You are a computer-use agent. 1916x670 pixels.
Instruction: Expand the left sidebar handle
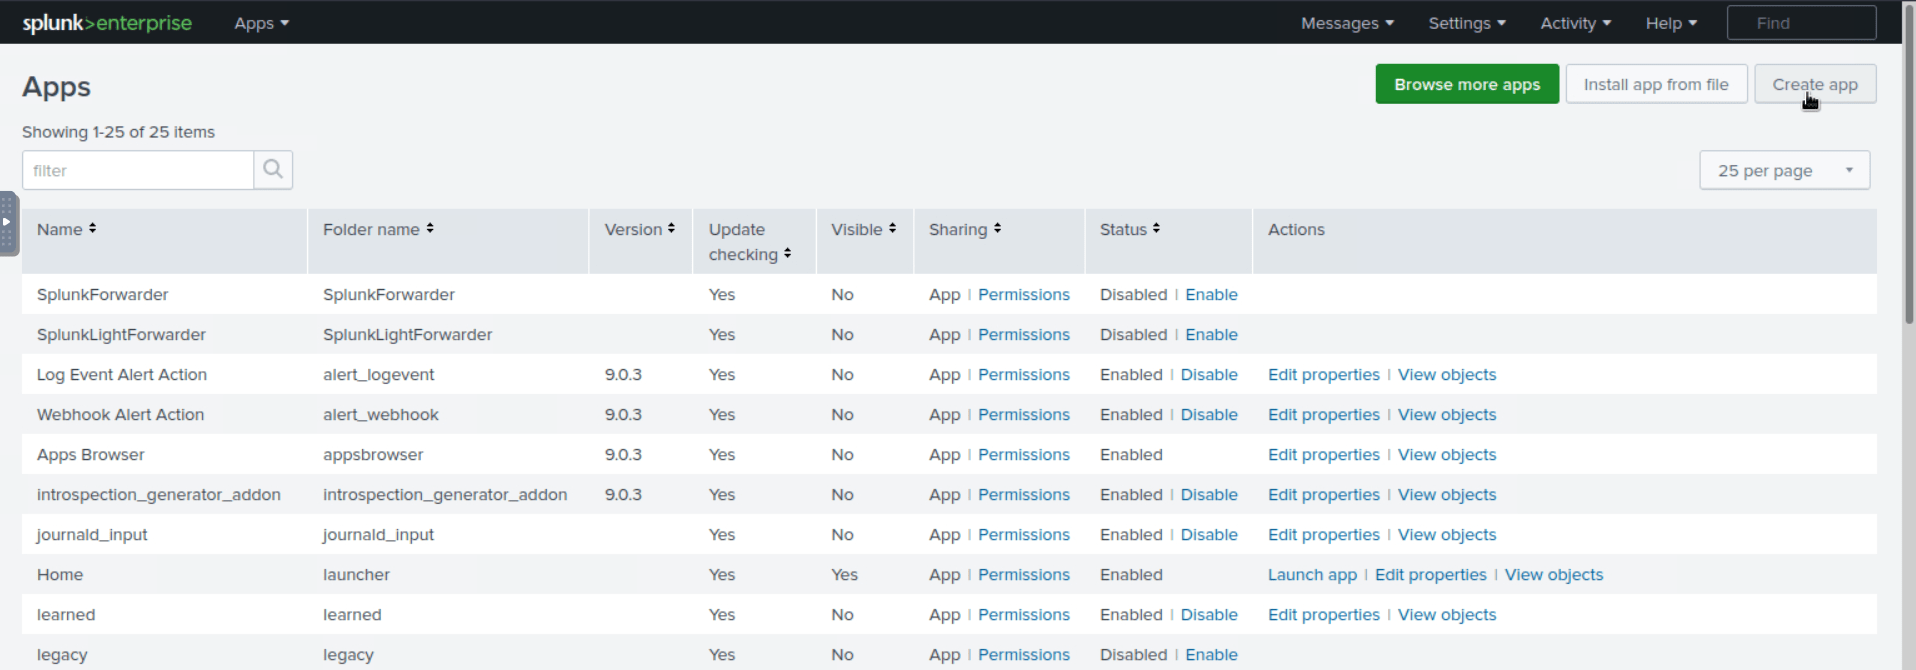click(8, 223)
